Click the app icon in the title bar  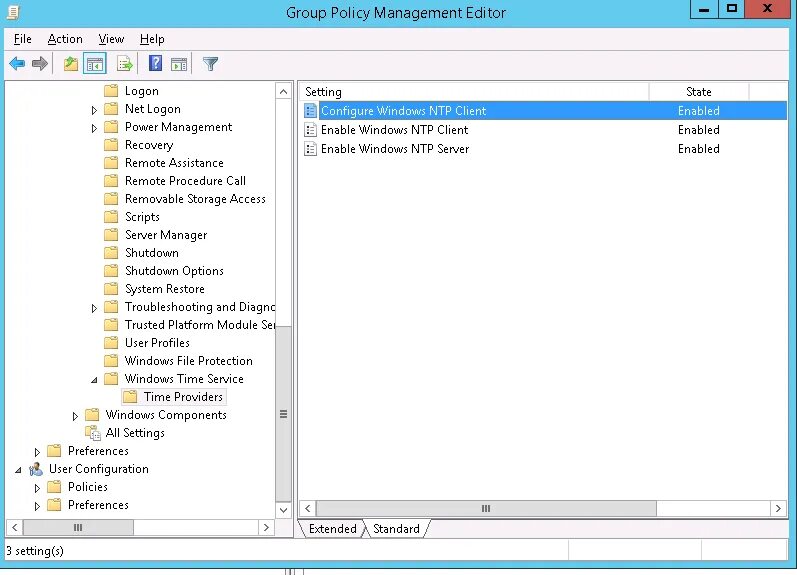click(x=13, y=12)
